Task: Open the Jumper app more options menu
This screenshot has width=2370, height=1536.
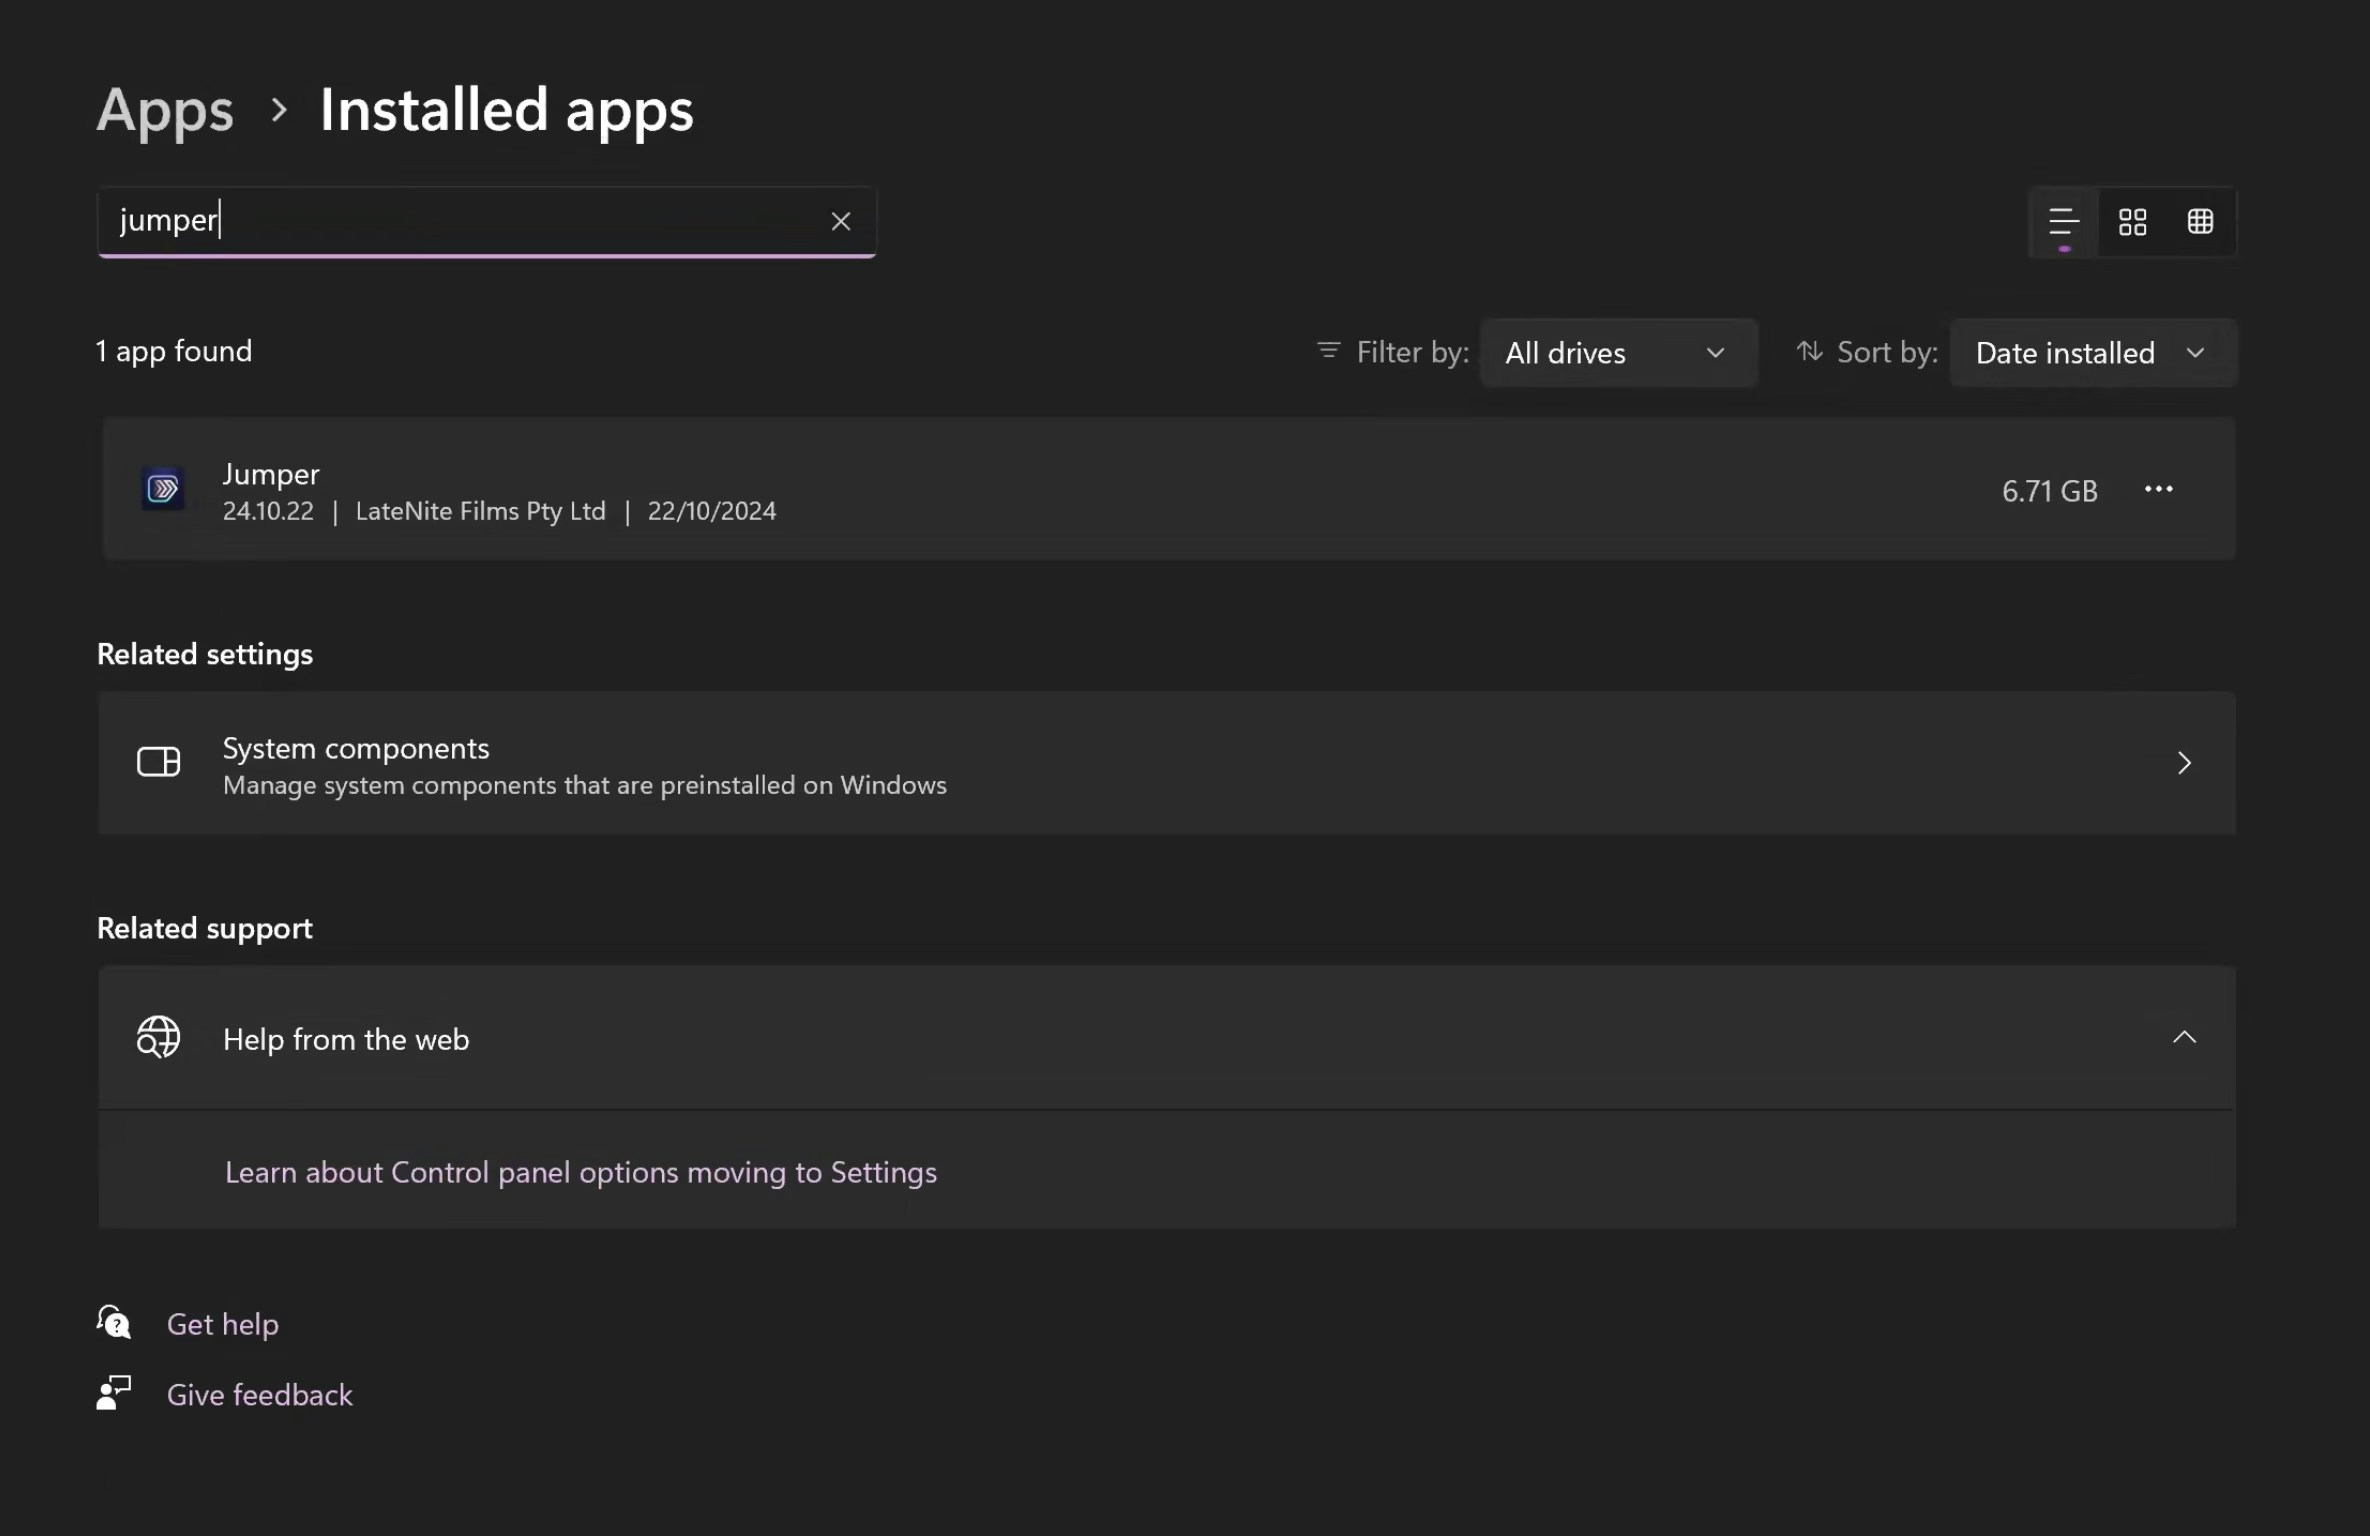Action: [x=2158, y=489]
